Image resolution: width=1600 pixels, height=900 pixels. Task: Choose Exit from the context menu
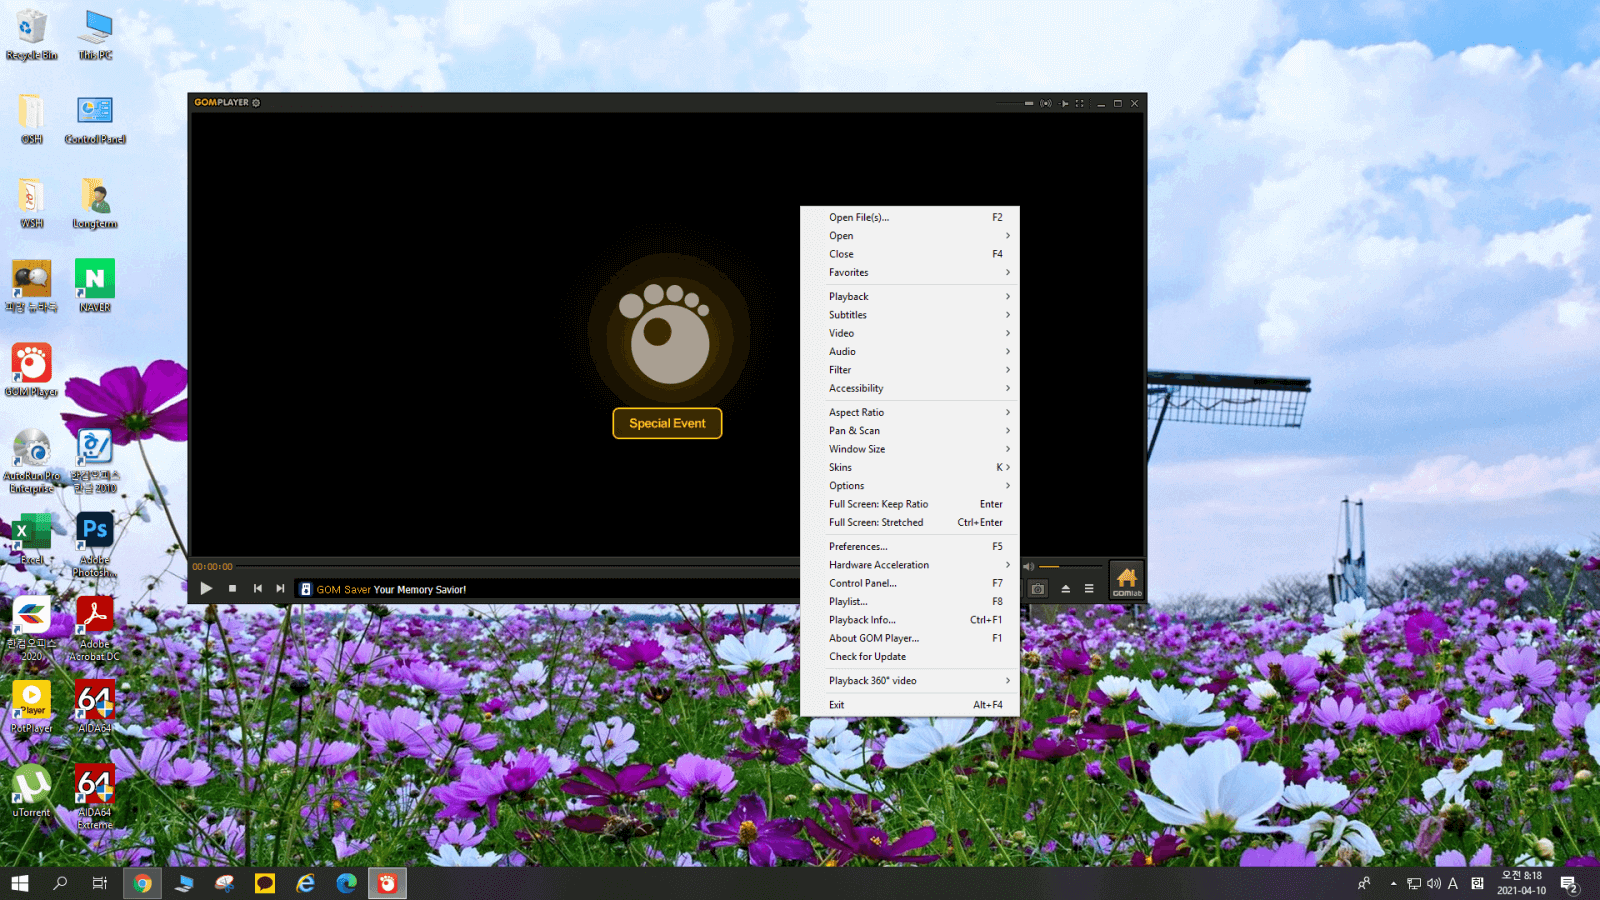pyautogui.click(x=910, y=705)
